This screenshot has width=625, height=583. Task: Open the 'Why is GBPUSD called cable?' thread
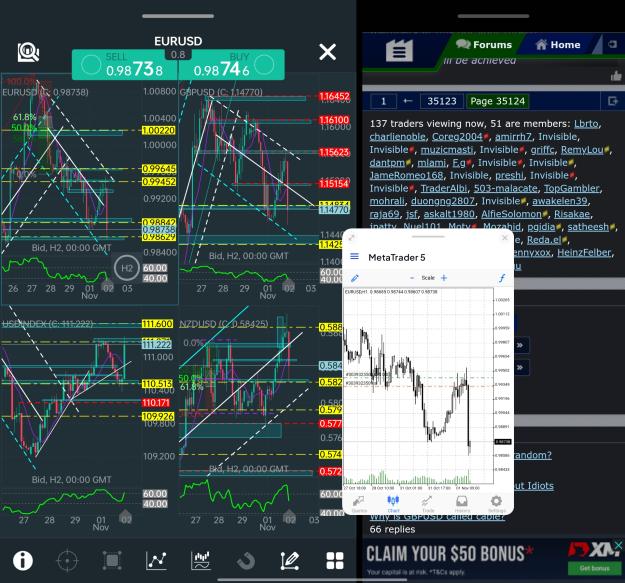(437, 516)
